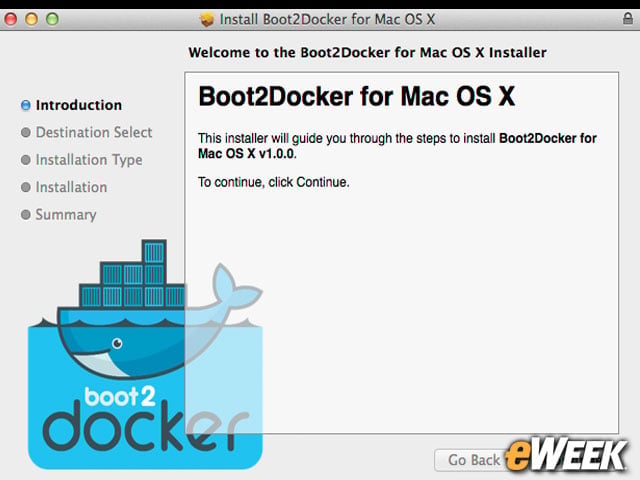
Task: Click the installer package icon in title
Action: [x=207, y=19]
